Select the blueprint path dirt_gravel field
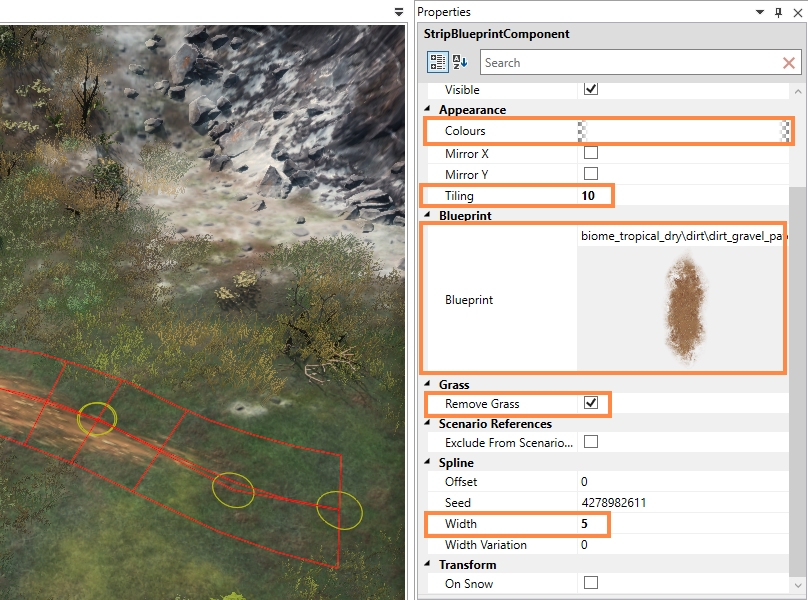The image size is (808, 600). click(683, 236)
